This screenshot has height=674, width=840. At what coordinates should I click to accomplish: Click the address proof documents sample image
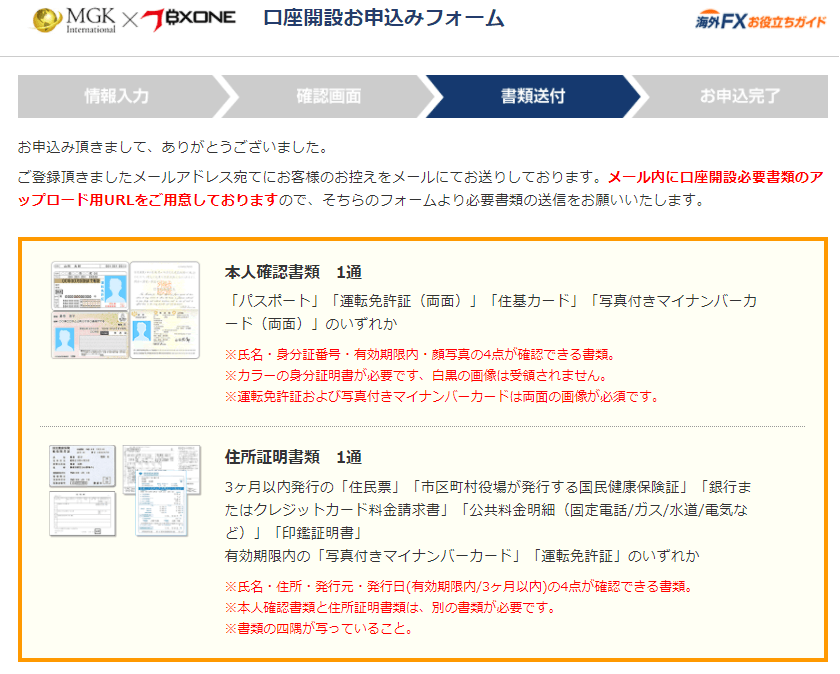click(125, 491)
